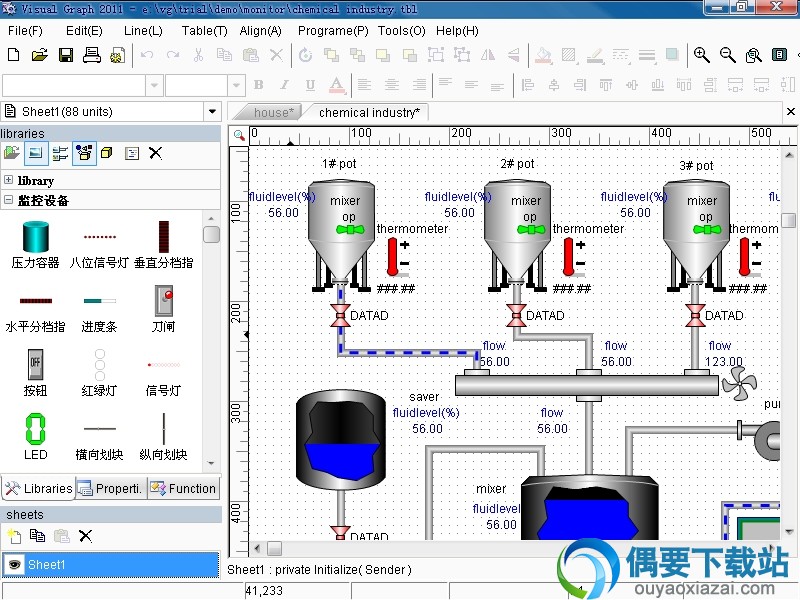Toggle Sheet1 visibility eye icon
This screenshot has height=600, width=800.
point(14,565)
